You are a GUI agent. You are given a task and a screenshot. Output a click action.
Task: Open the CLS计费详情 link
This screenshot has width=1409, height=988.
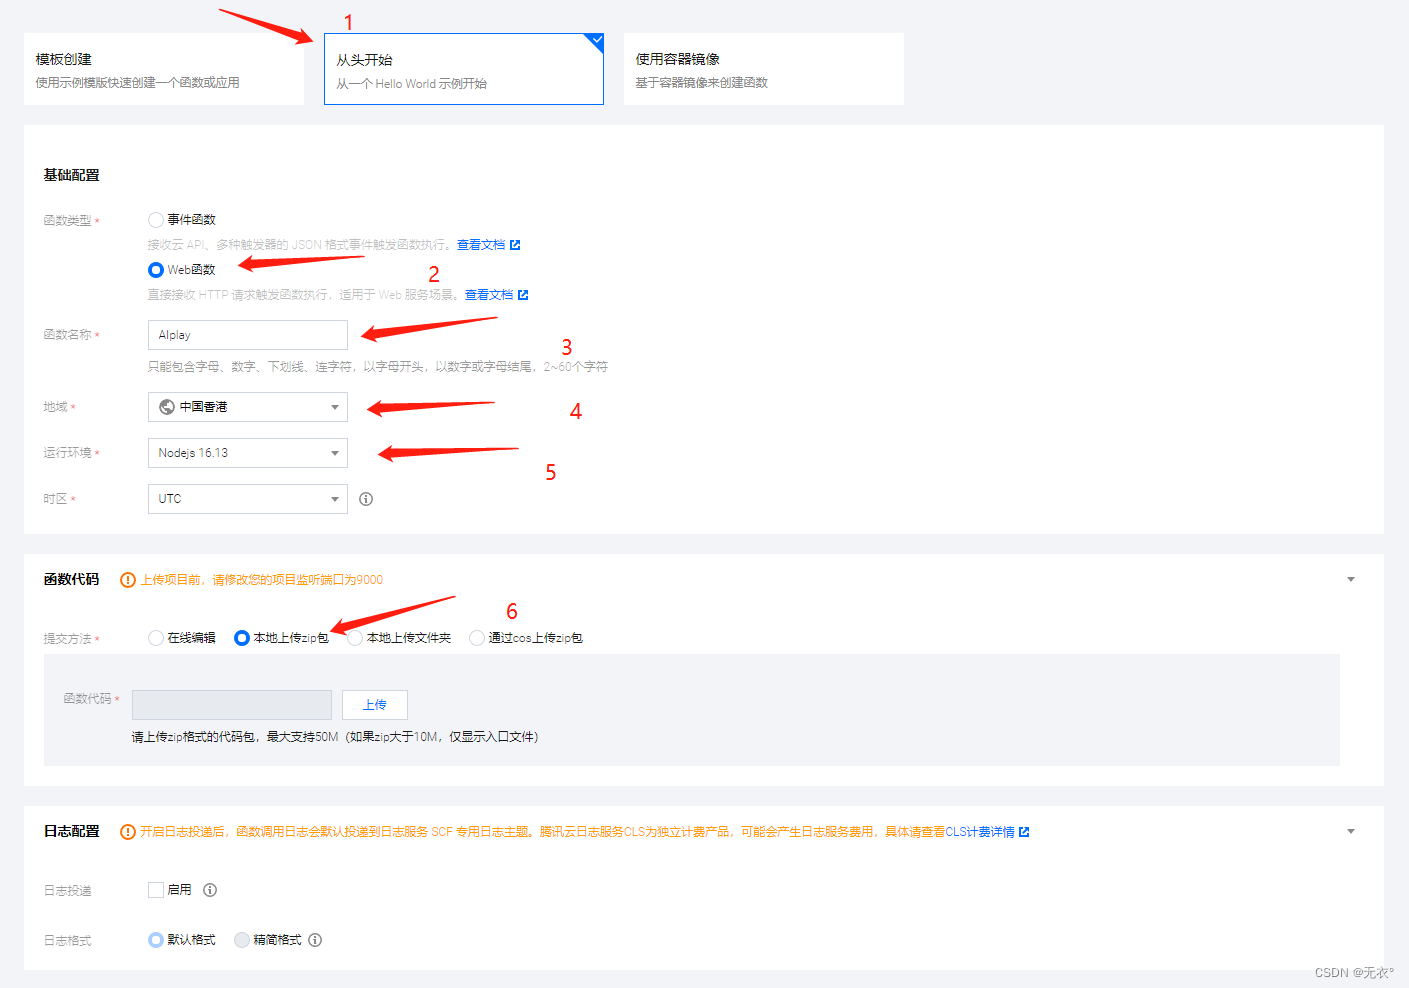pyautogui.click(x=980, y=832)
